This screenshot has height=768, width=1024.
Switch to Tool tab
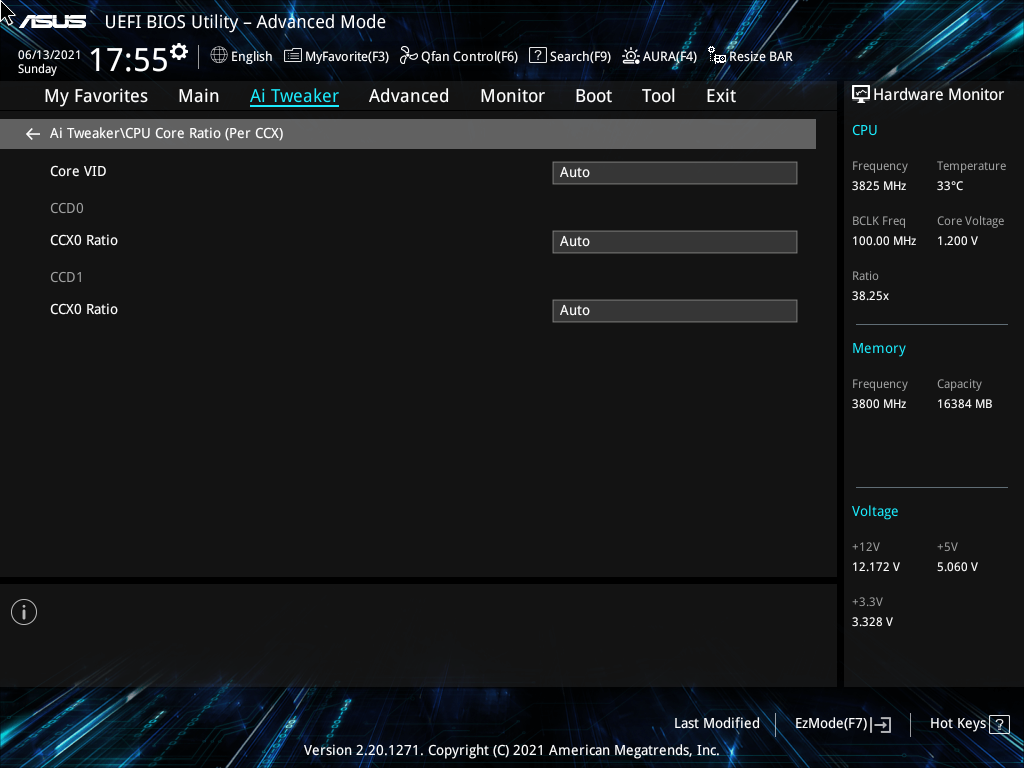pos(658,96)
